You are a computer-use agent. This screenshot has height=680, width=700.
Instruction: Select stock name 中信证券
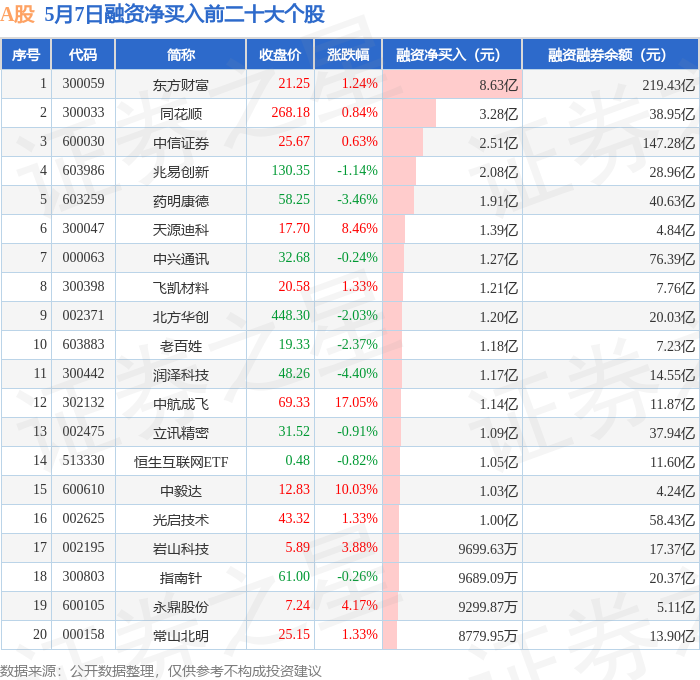pyautogui.click(x=181, y=142)
